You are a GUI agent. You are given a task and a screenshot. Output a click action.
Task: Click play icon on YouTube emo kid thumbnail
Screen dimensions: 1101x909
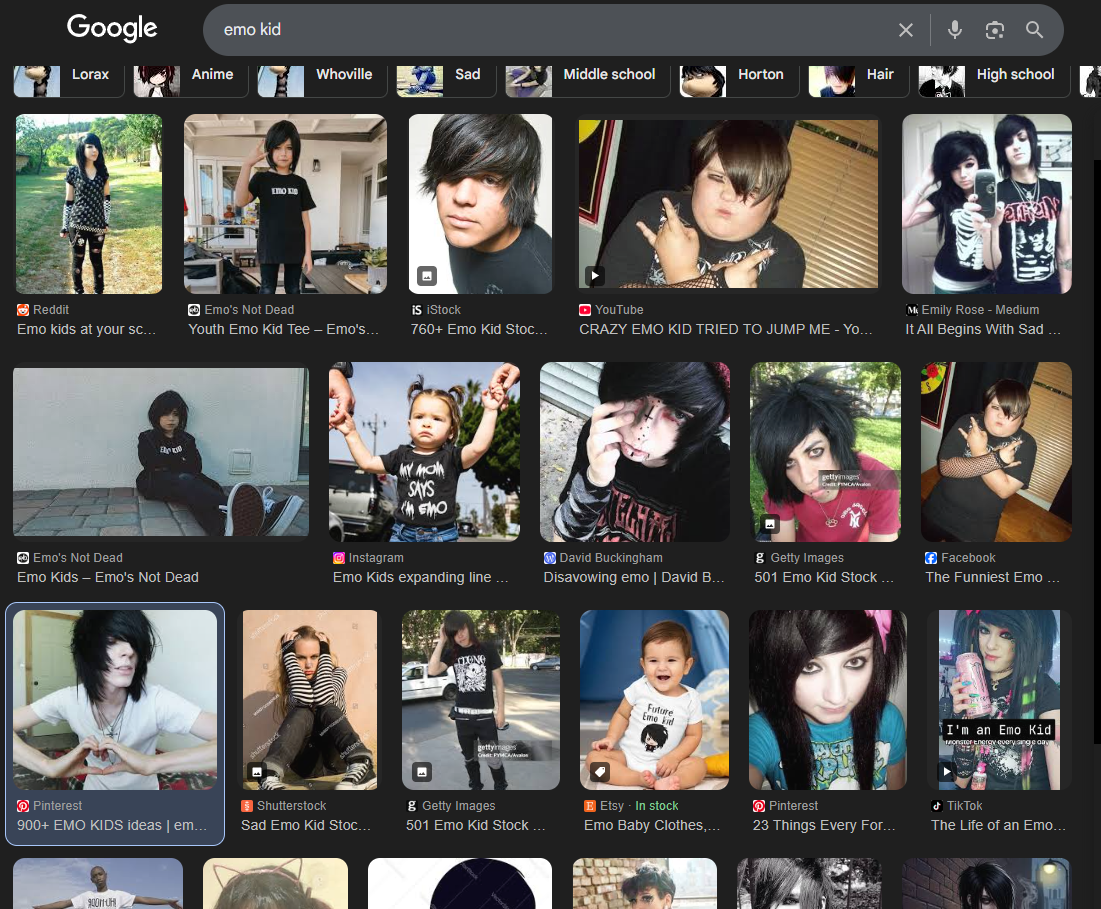point(595,275)
